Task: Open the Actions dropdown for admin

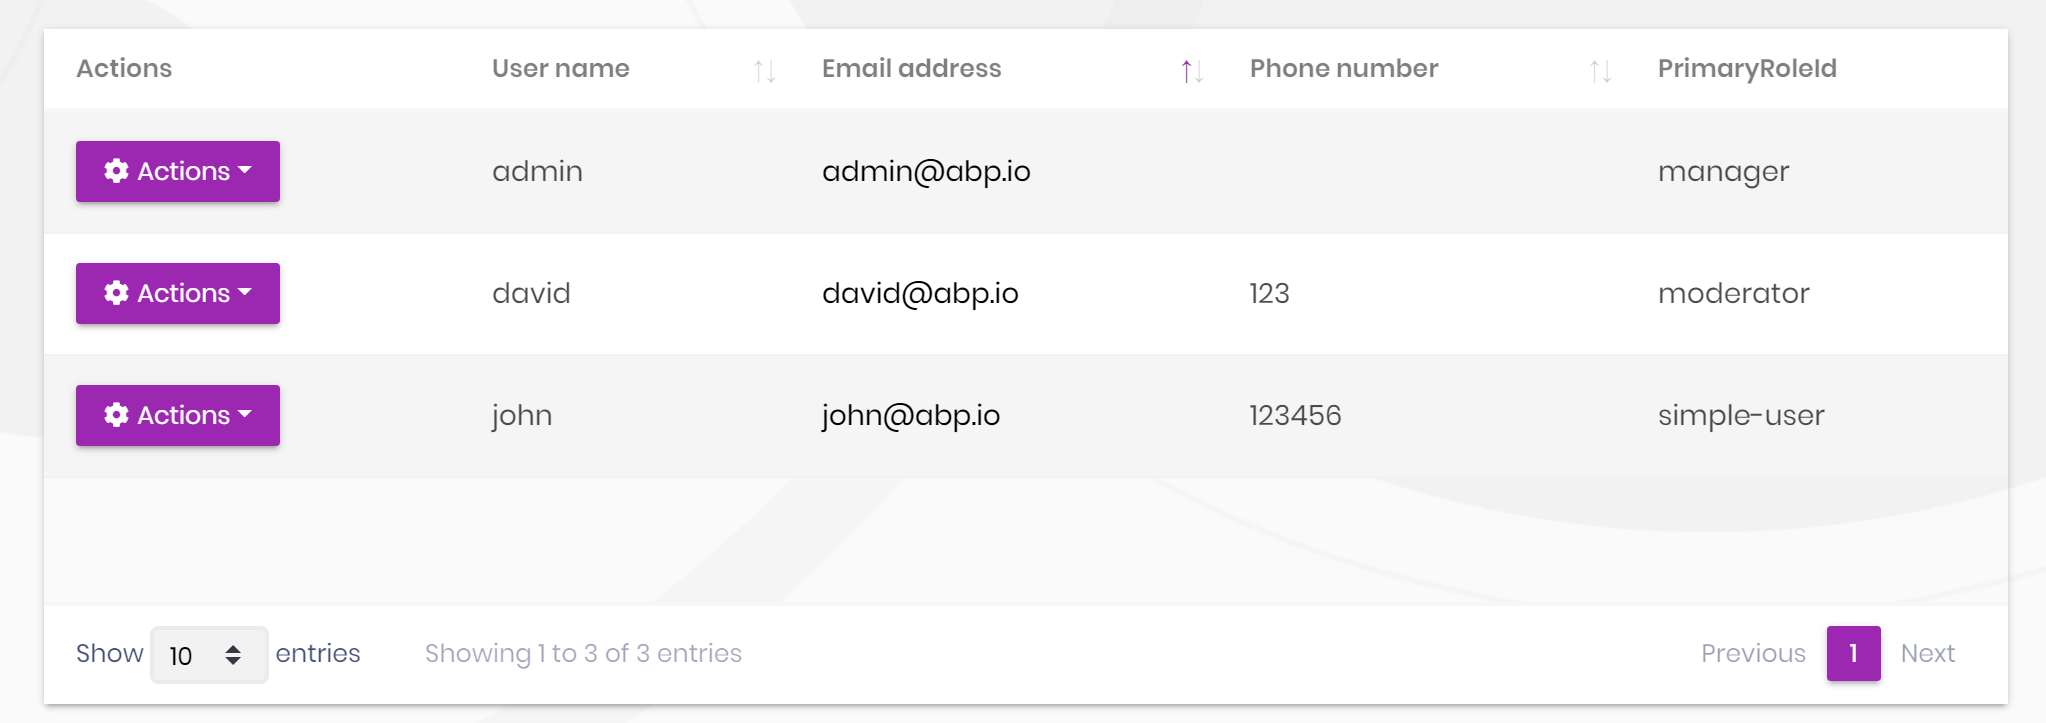Action: point(177,171)
